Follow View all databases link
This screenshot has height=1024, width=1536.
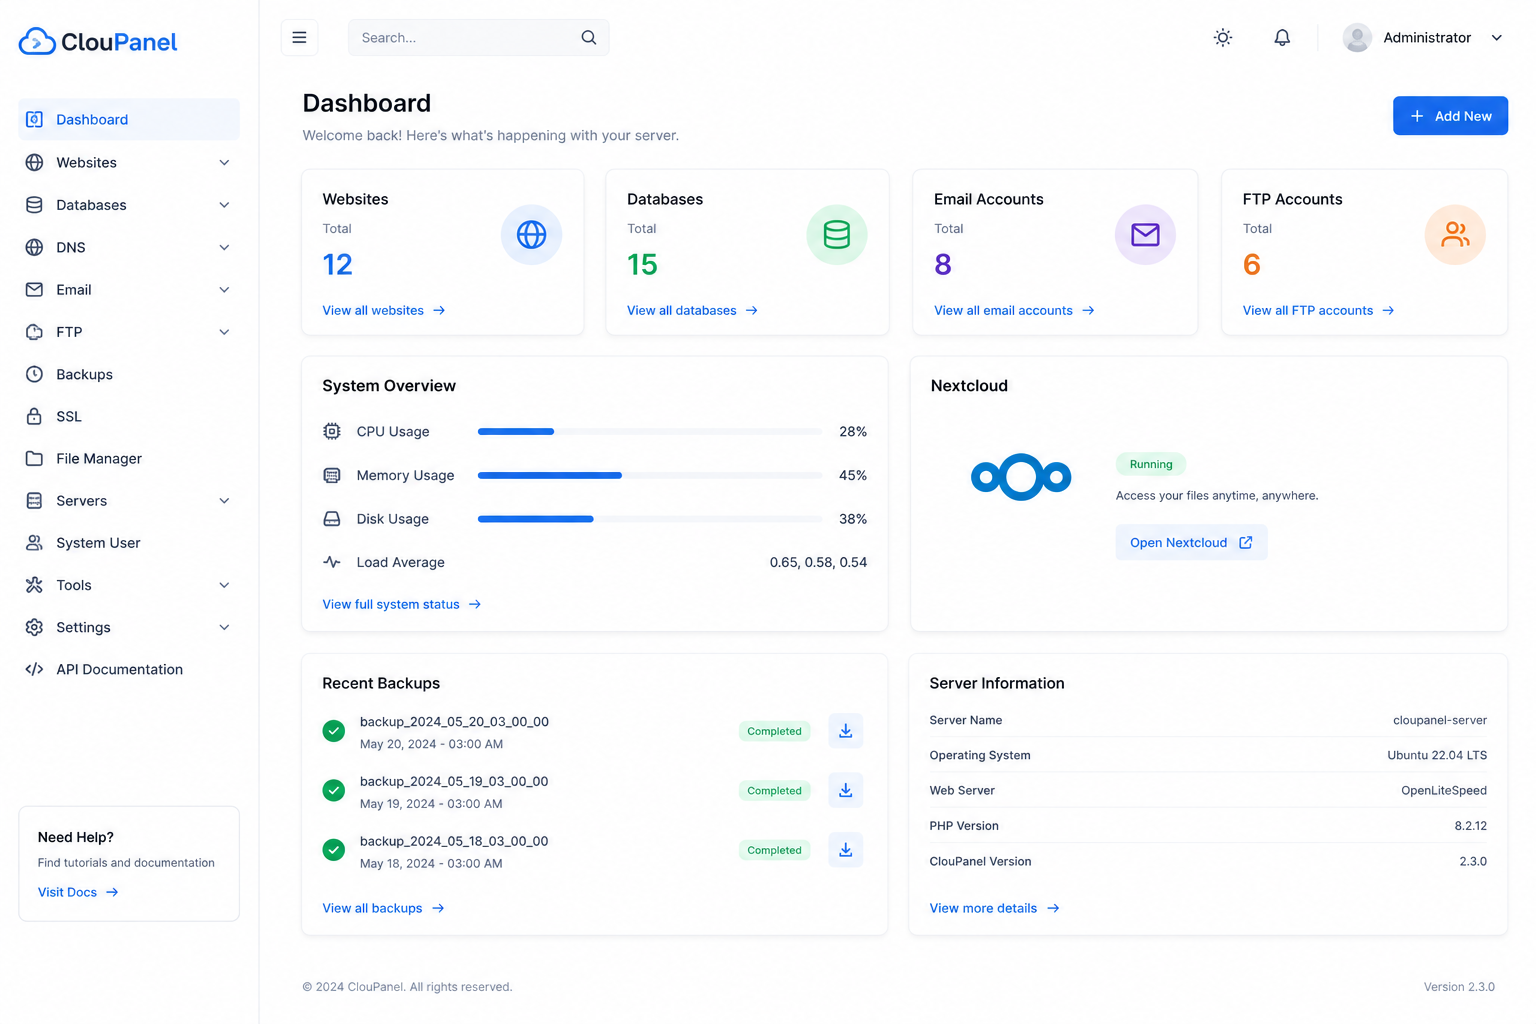pyautogui.click(x=692, y=310)
